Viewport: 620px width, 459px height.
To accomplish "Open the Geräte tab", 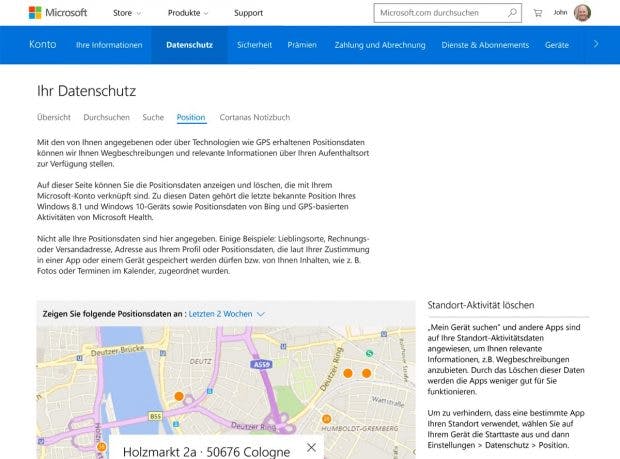I will pyautogui.click(x=557, y=45).
